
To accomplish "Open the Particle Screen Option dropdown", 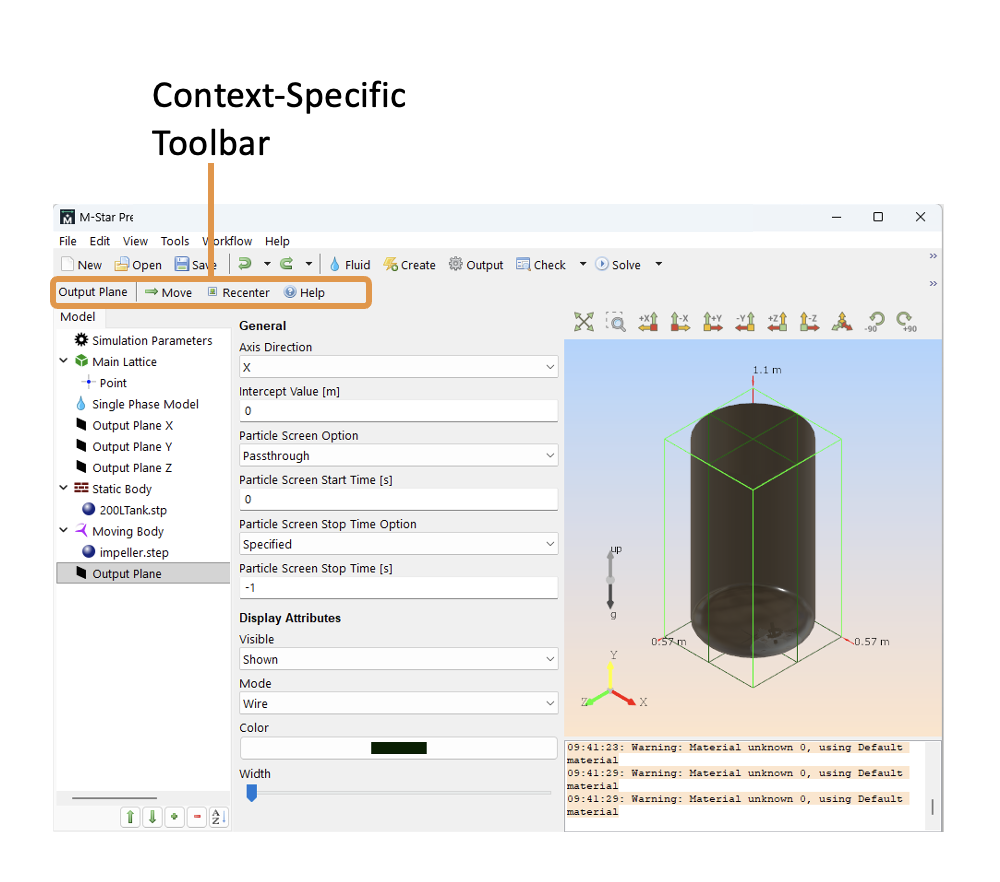I will [x=398, y=456].
